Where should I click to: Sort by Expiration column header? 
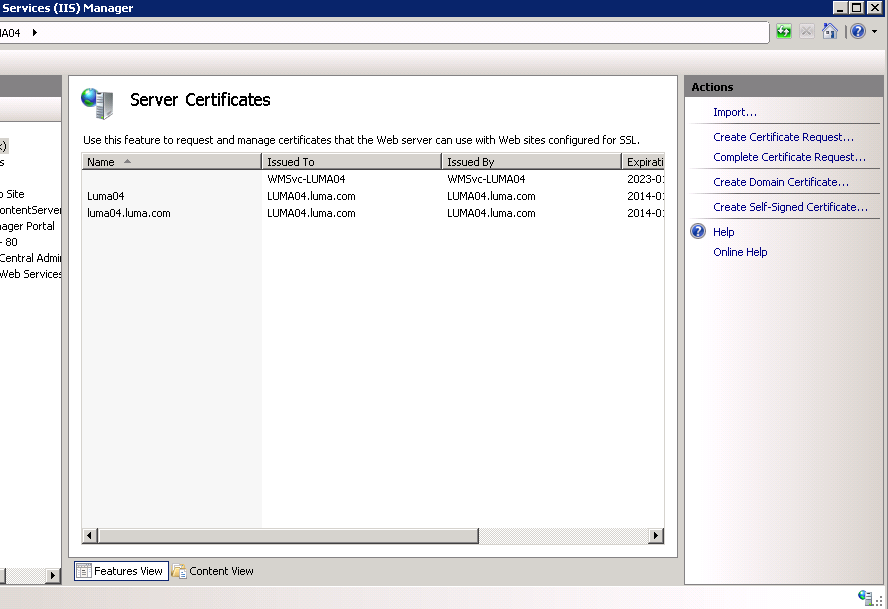[x=643, y=161]
